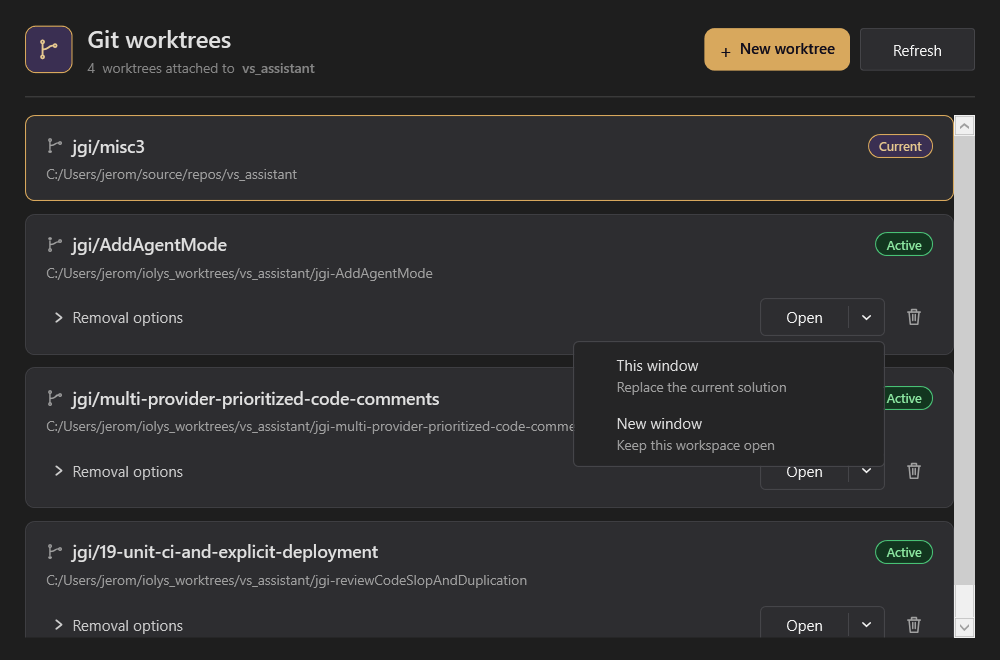The image size is (1000, 660).
Task: Select the jgi/AddAgentMode worktree title
Action: tap(149, 245)
